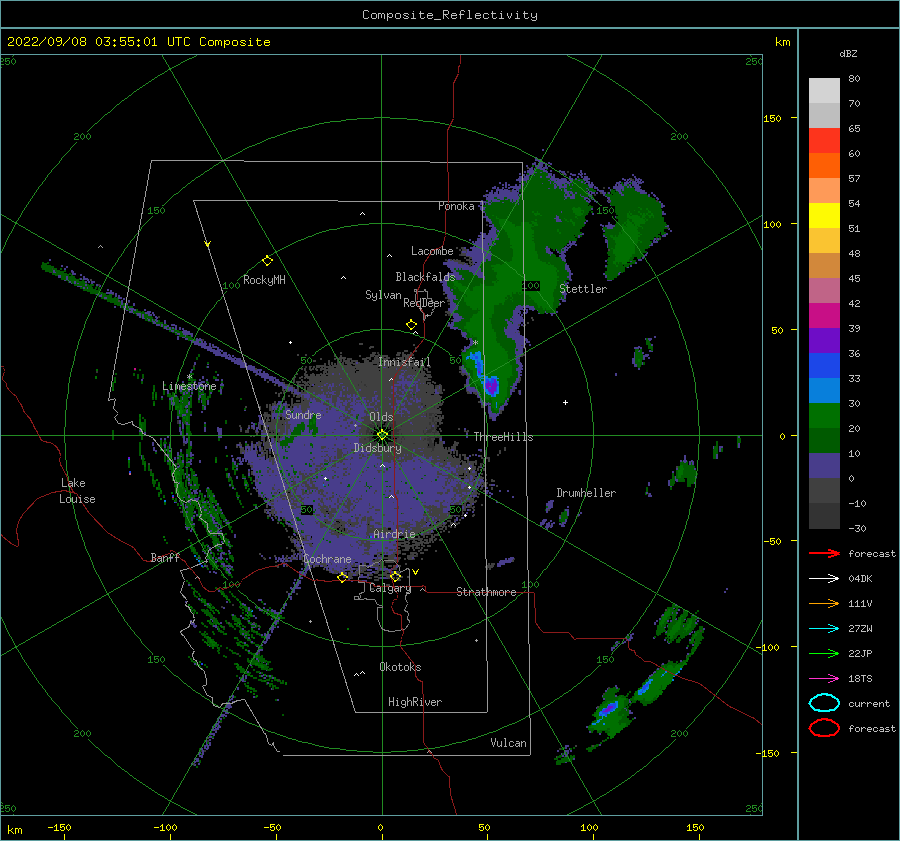Click the Didsbury label

[x=377, y=448]
